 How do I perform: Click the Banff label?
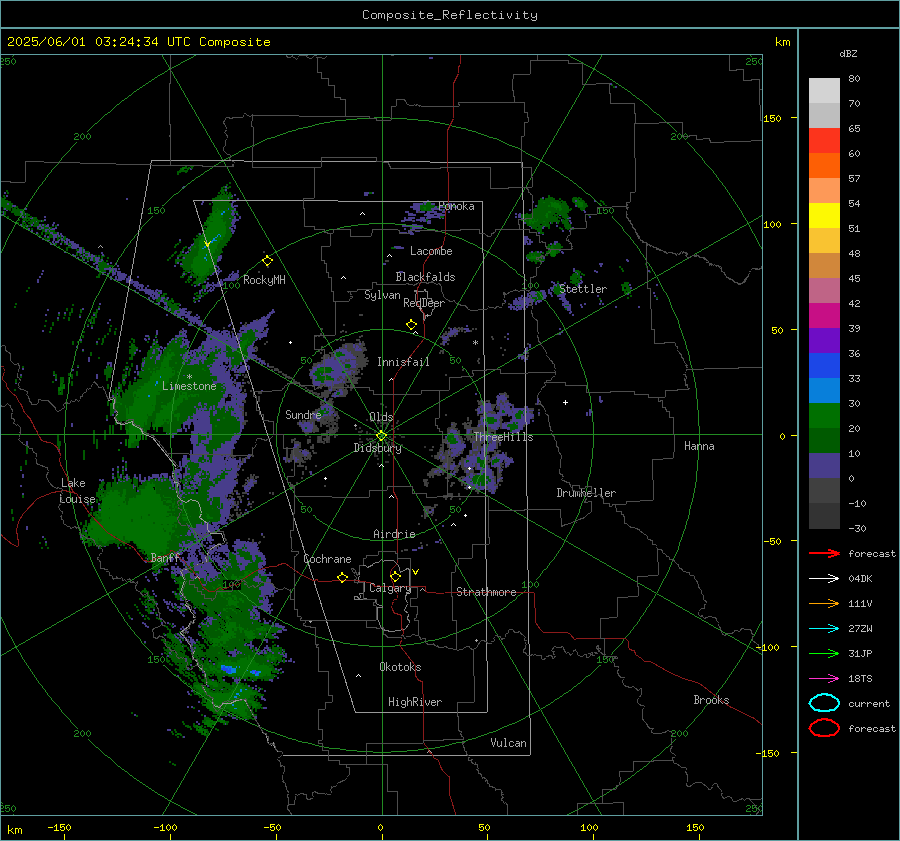(165, 557)
